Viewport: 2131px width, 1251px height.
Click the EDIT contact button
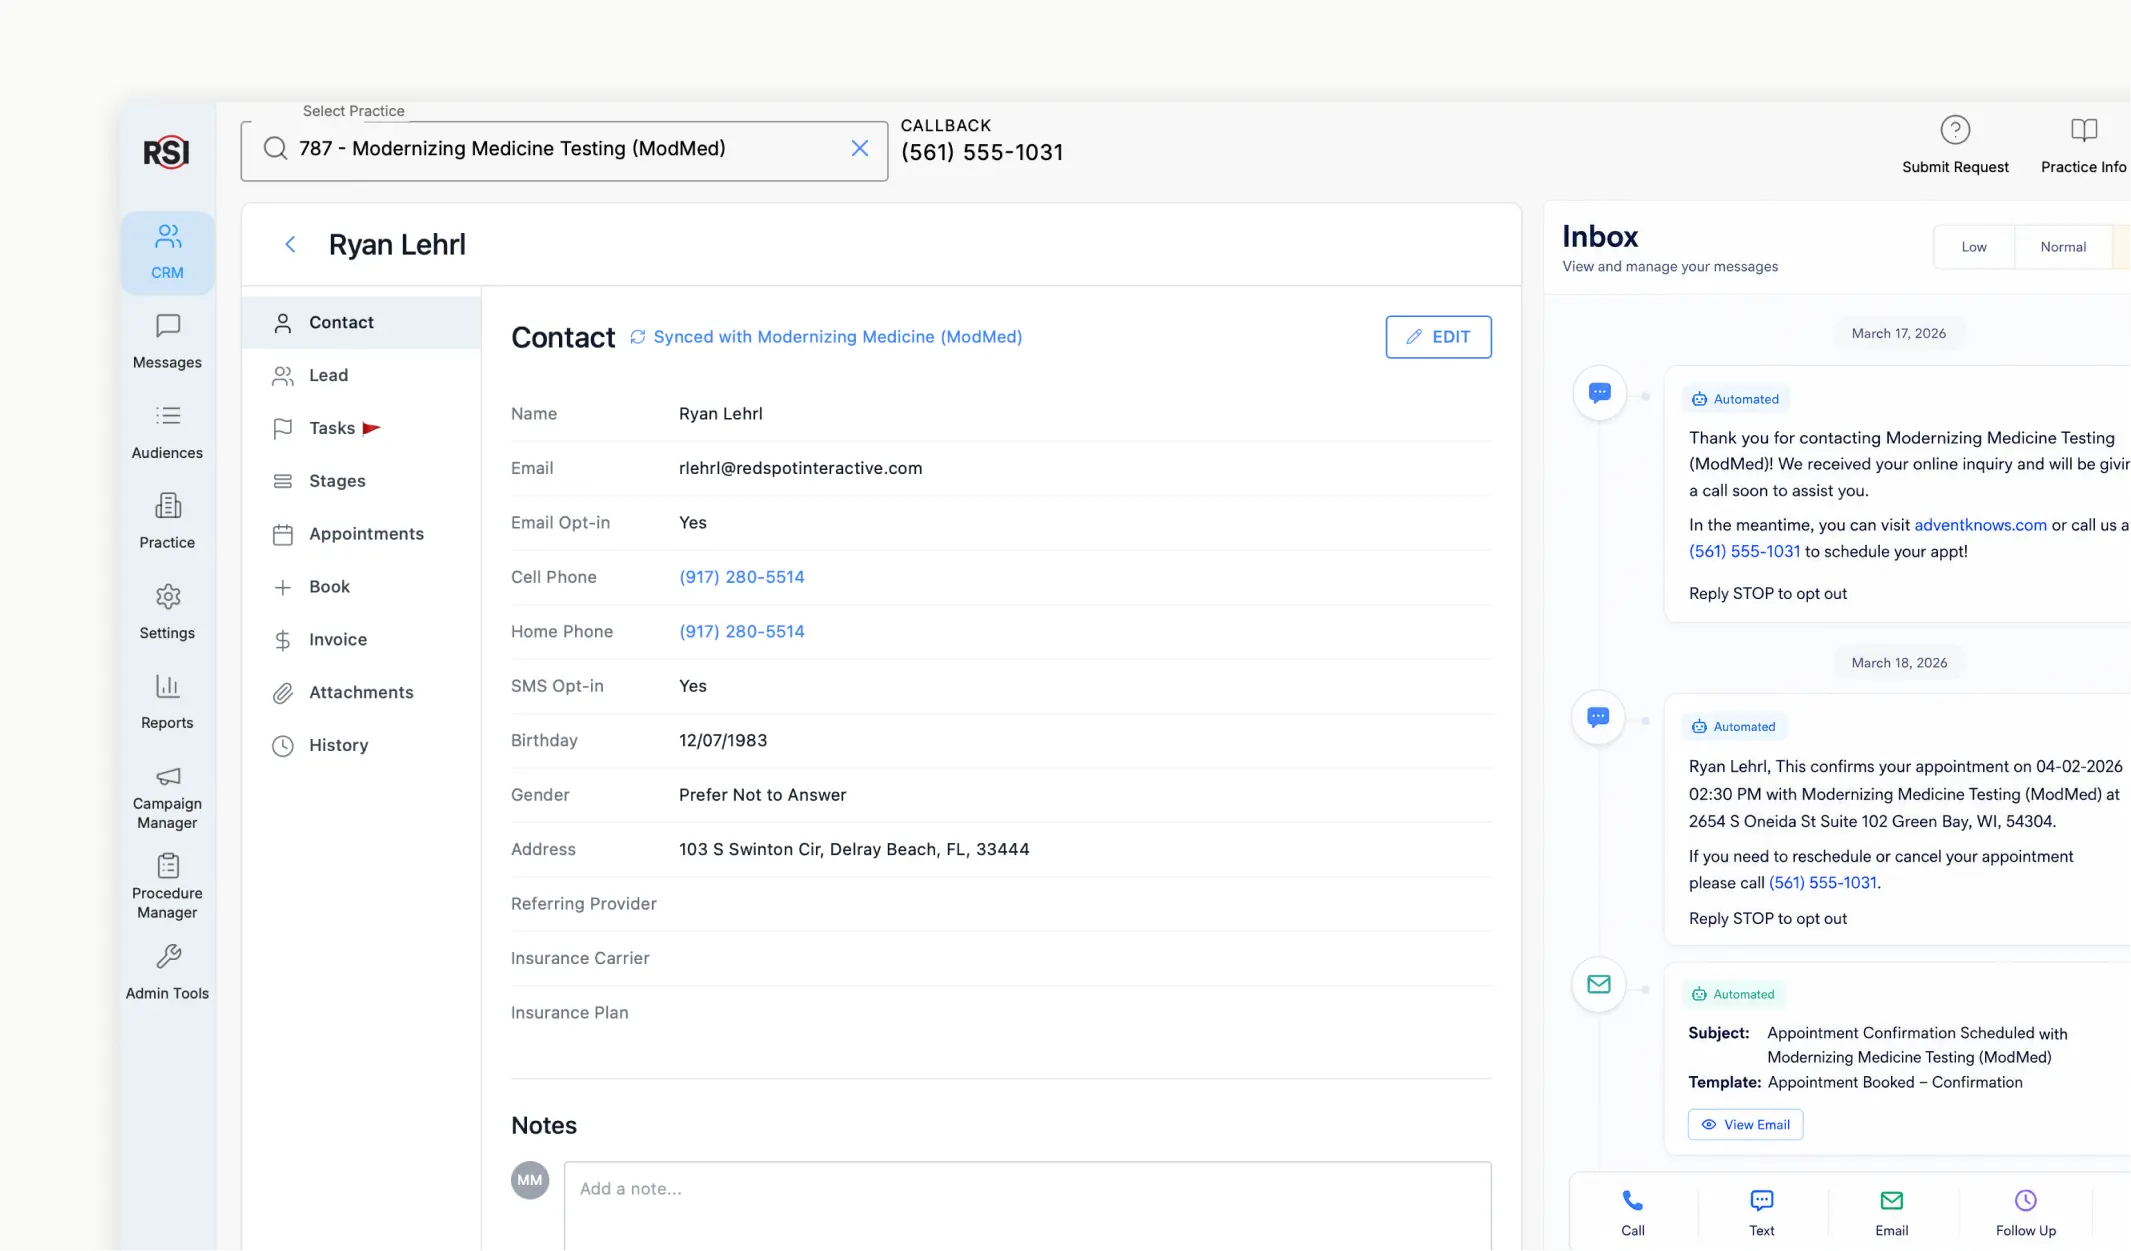coord(1438,337)
